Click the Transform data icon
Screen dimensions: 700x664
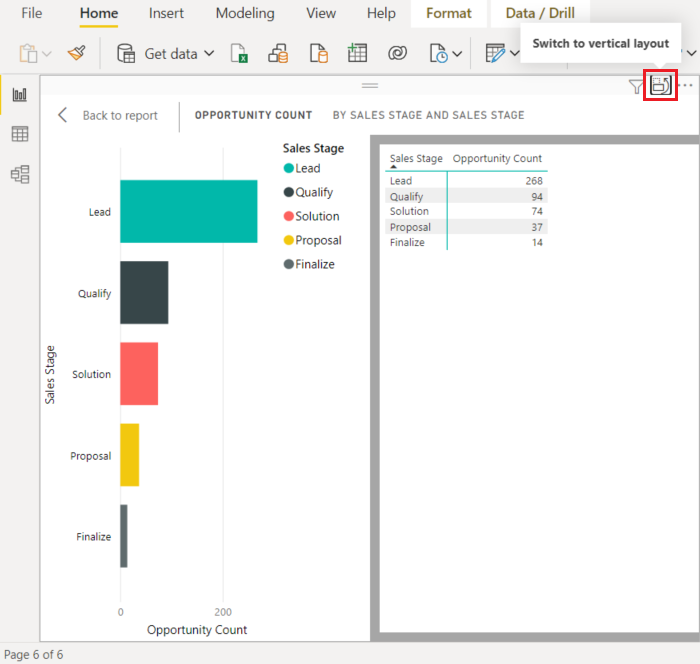(495, 54)
